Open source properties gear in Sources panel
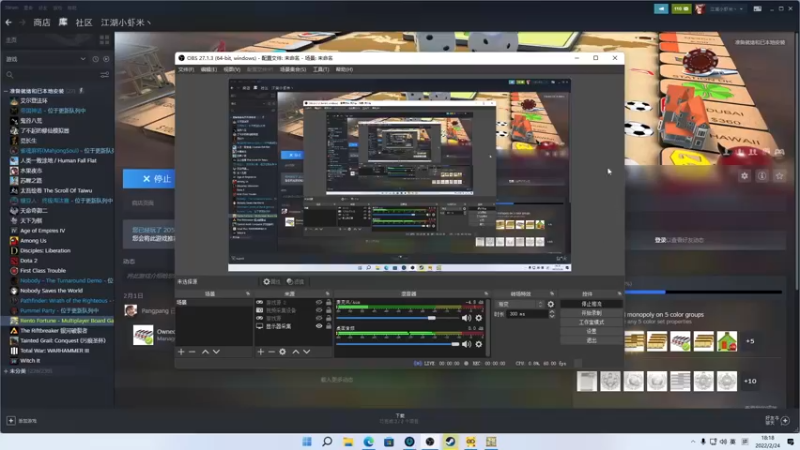Screen dimensions: 800x450 coord(283,352)
